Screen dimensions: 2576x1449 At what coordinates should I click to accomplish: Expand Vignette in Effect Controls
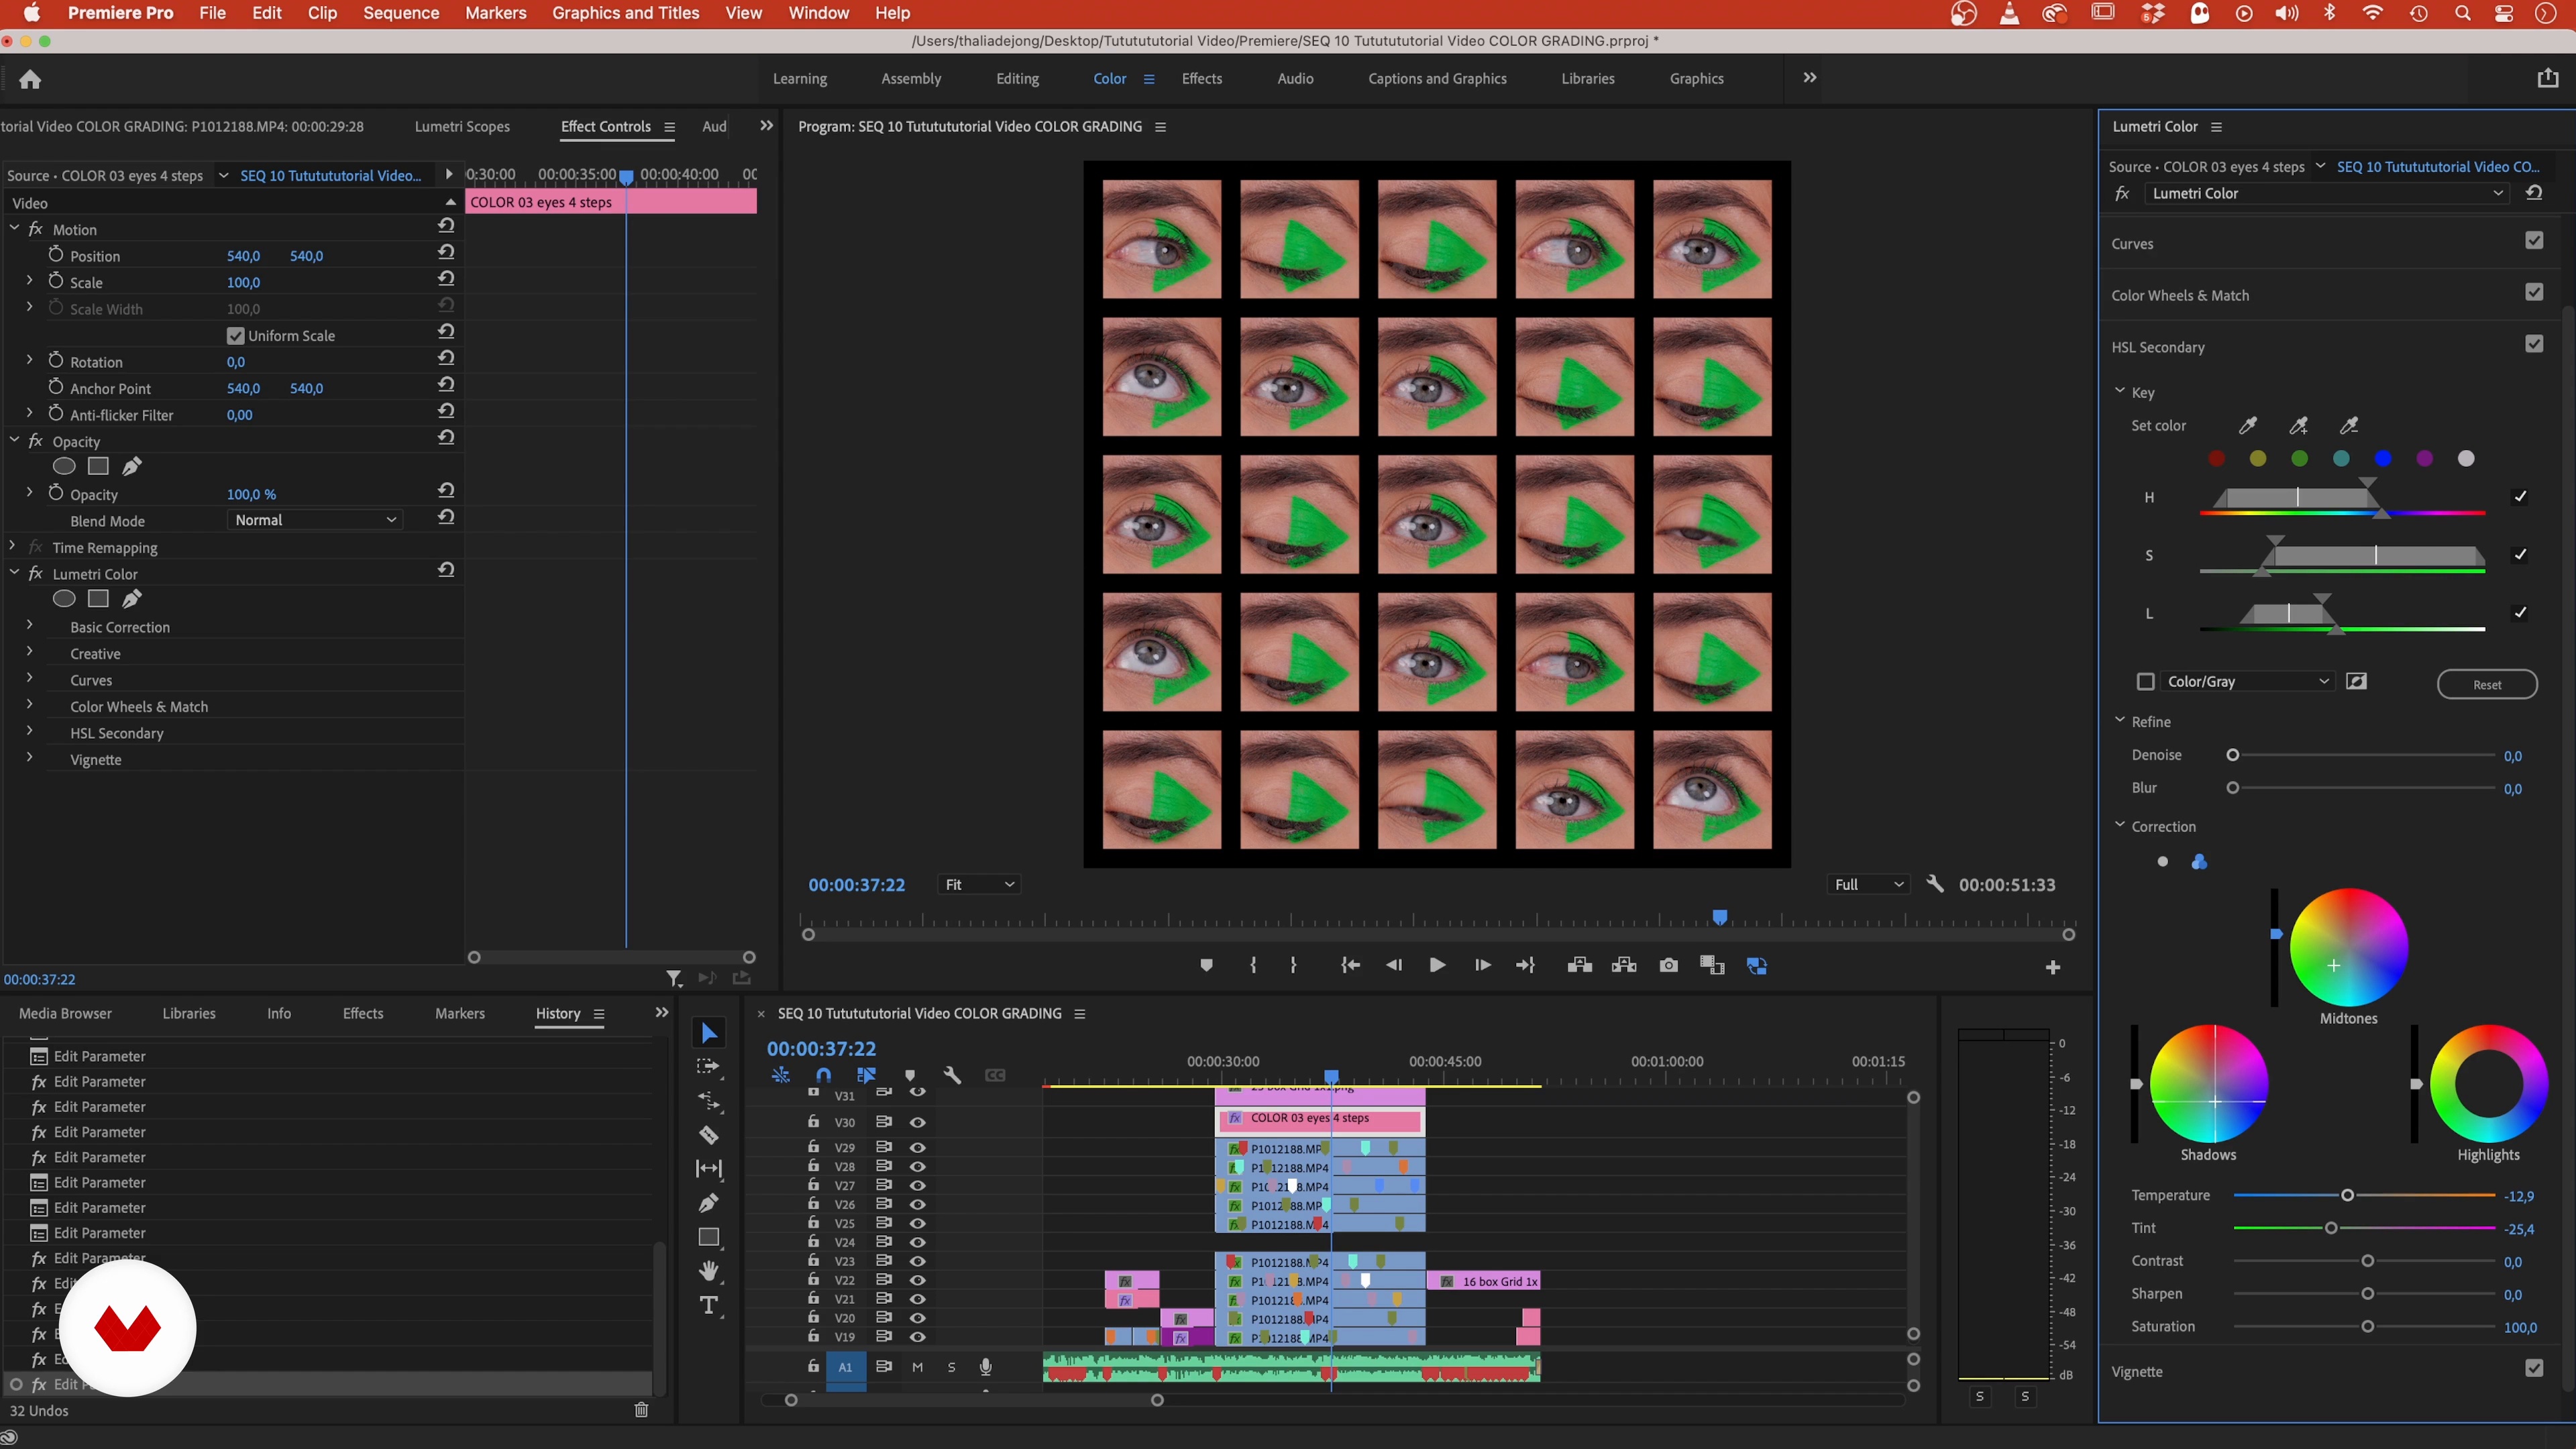pos(30,758)
